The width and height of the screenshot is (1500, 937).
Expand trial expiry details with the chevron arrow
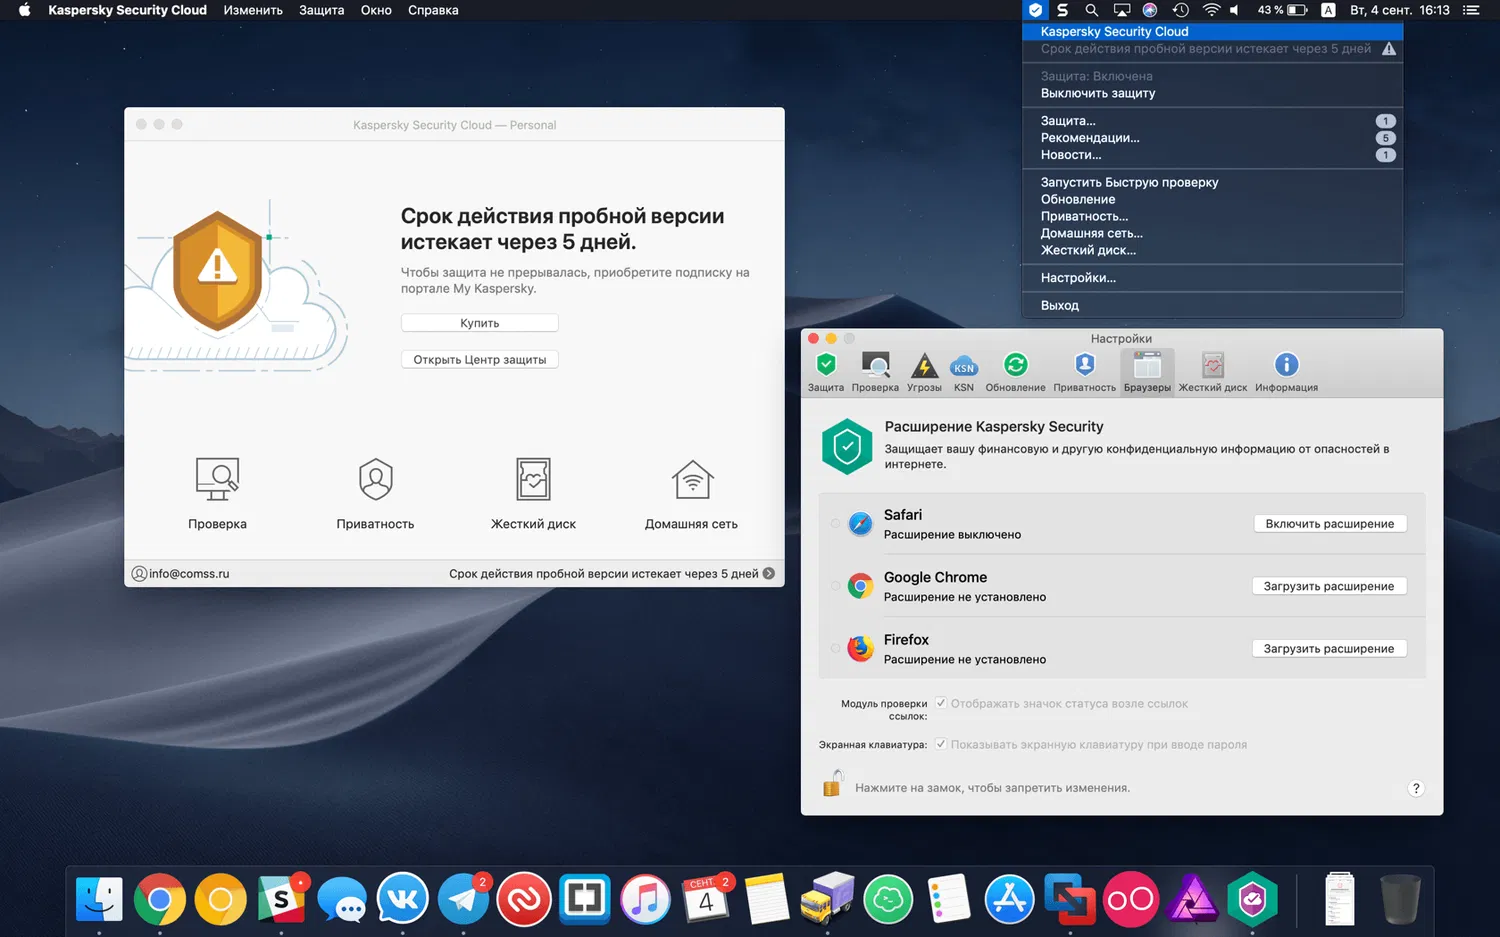tap(768, 573)
